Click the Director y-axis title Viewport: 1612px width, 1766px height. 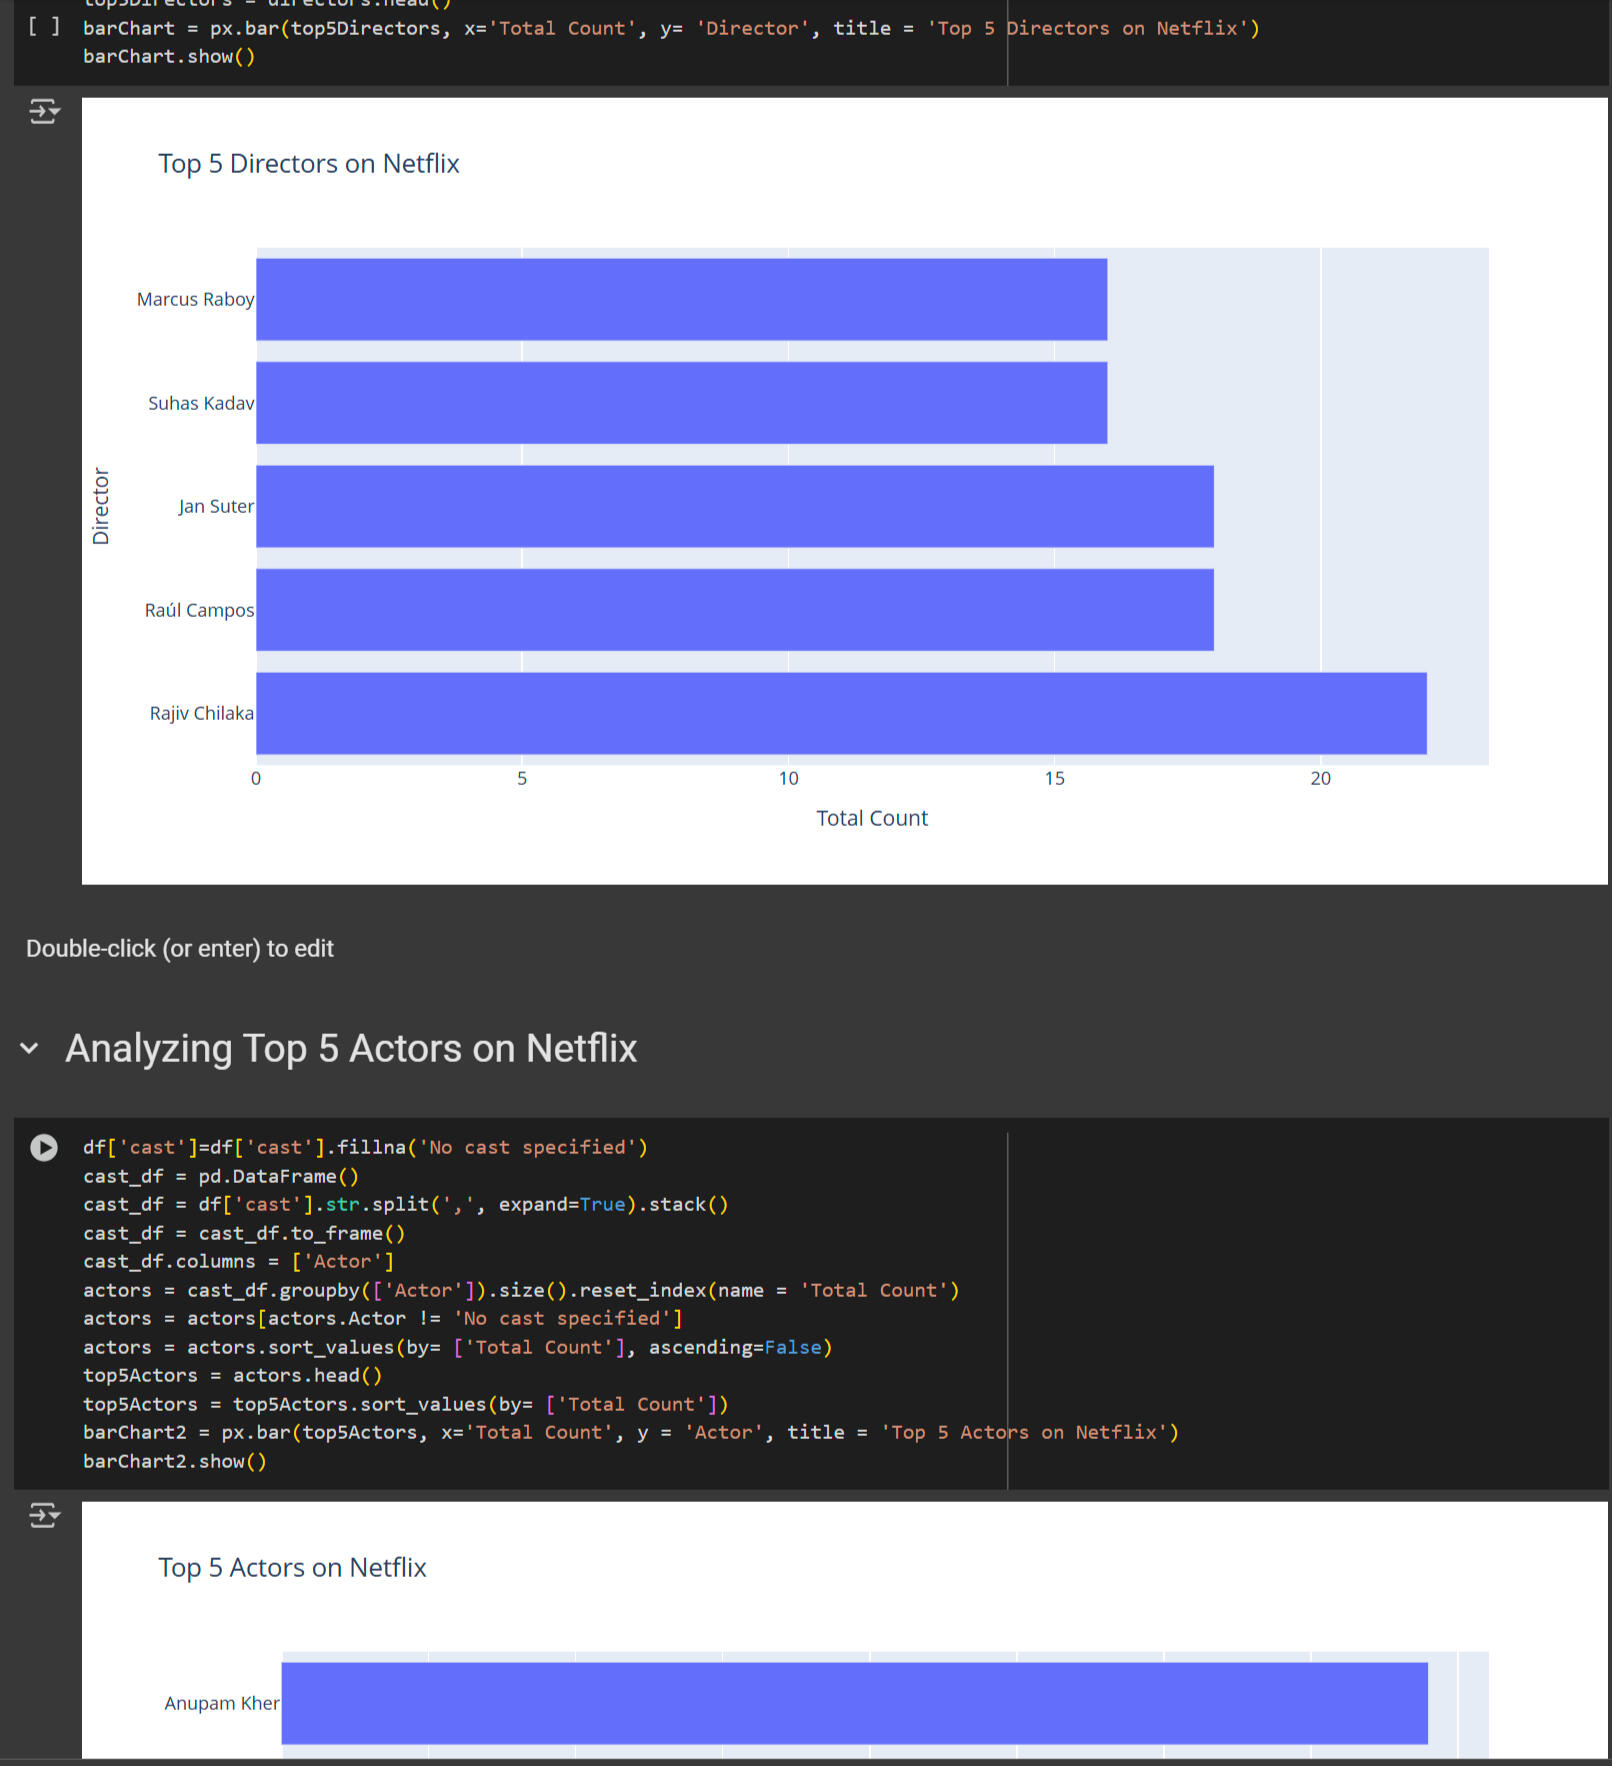101,506
